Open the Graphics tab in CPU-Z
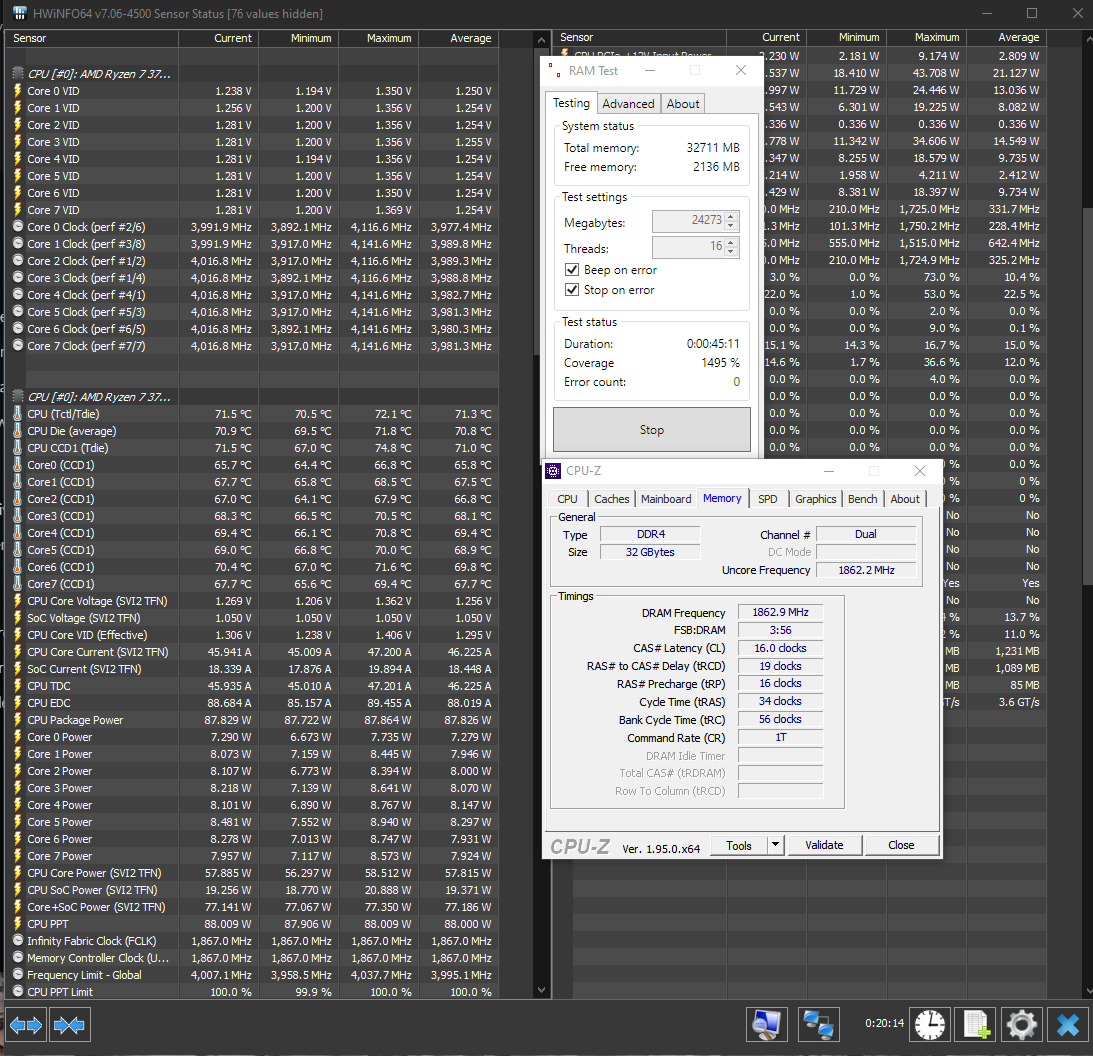 (815, 499)
